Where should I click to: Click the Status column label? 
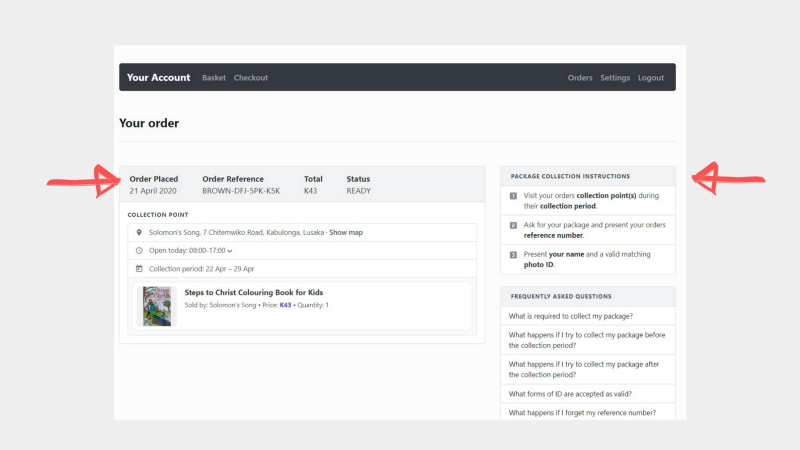point(358,179)
